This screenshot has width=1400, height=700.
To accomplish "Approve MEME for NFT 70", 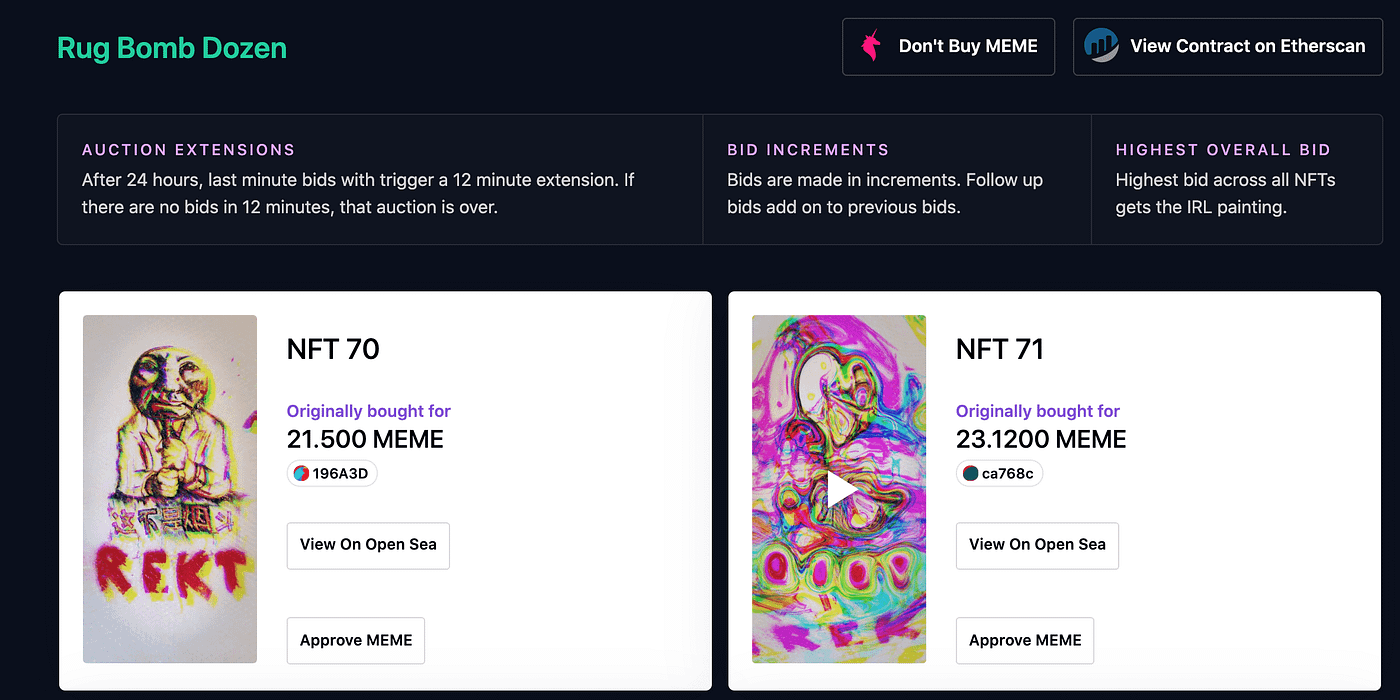I will [x=356, y=640].
